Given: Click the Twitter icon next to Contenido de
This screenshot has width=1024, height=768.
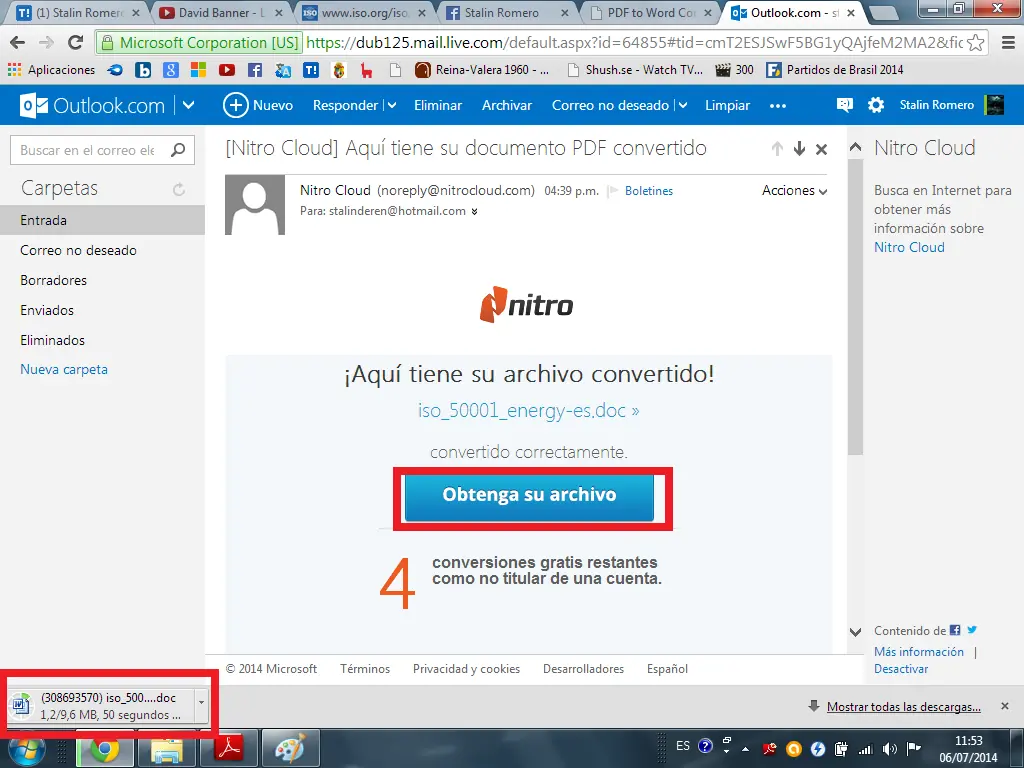Looking at the screenshot, I should 972,630.
